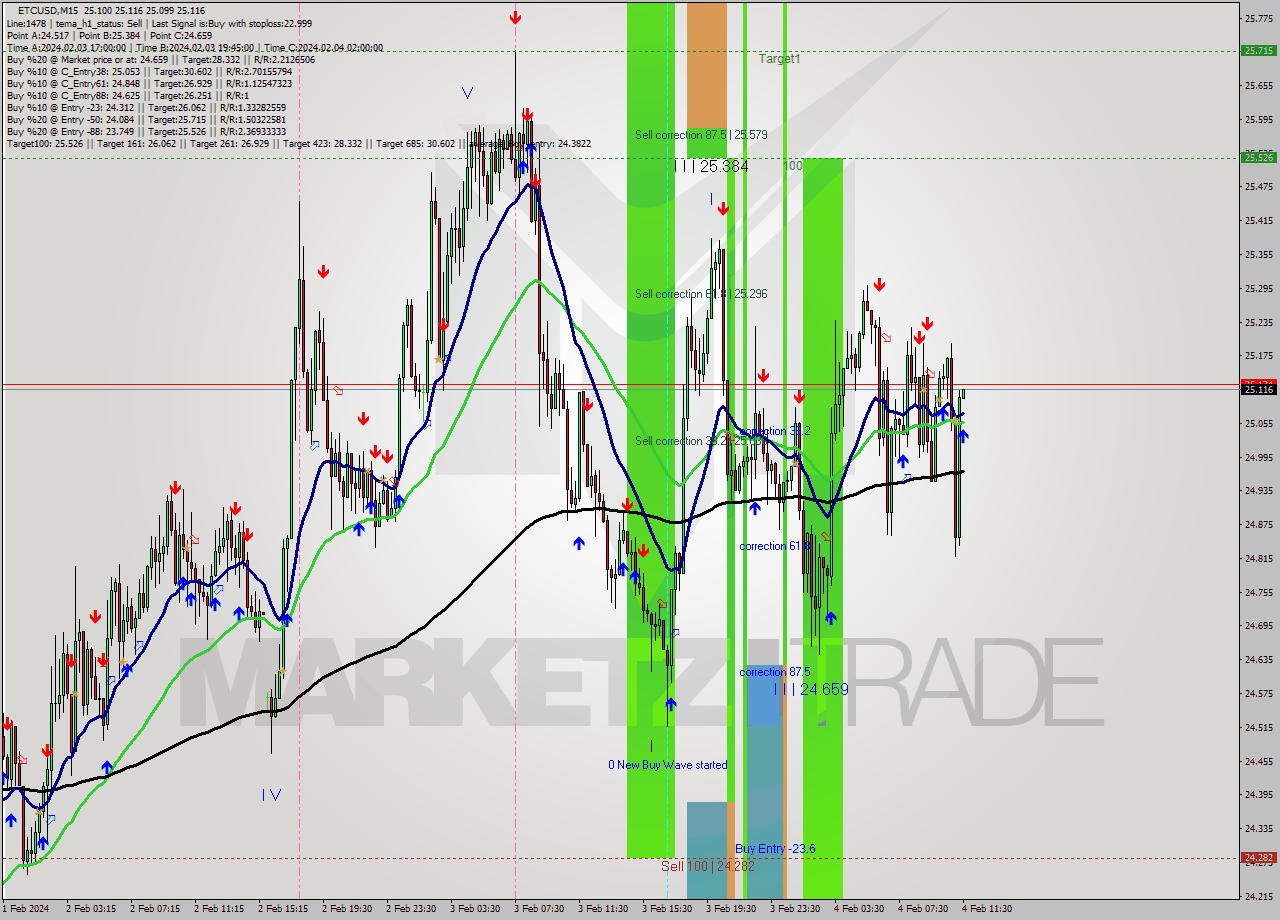1280x920 pixels.
Task: Click the '1 Feb 2024' date label
Action: (26, 909)
